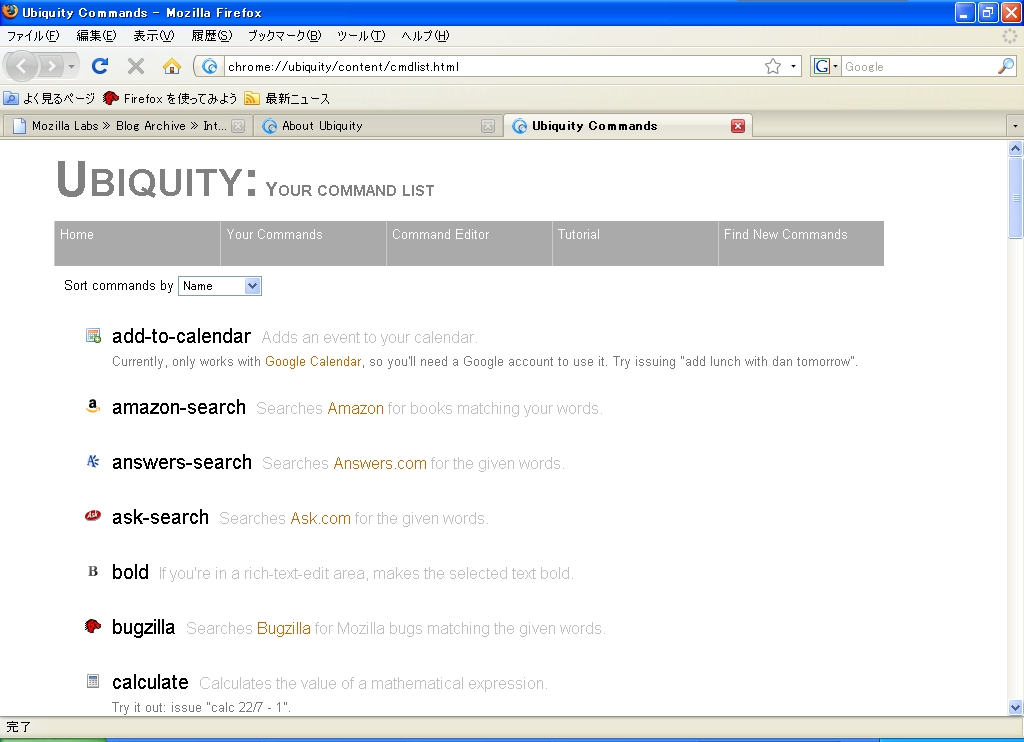Click the B icon beside bold

[93, 572]
